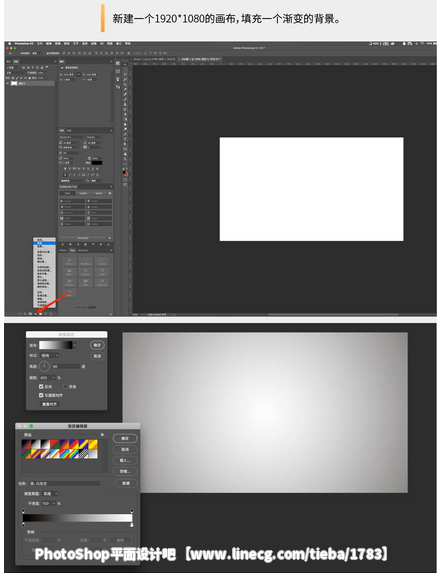
Task: Toggle visibility of the layer in Layers panel
Action: coord(7,83)
